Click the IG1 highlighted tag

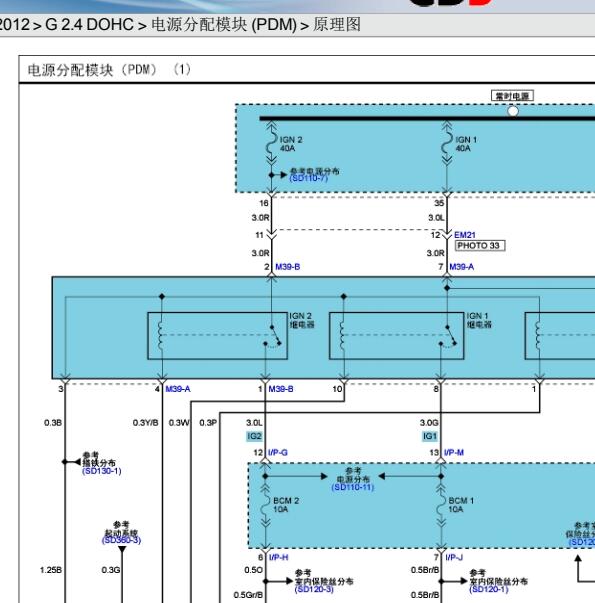[430, 436]
